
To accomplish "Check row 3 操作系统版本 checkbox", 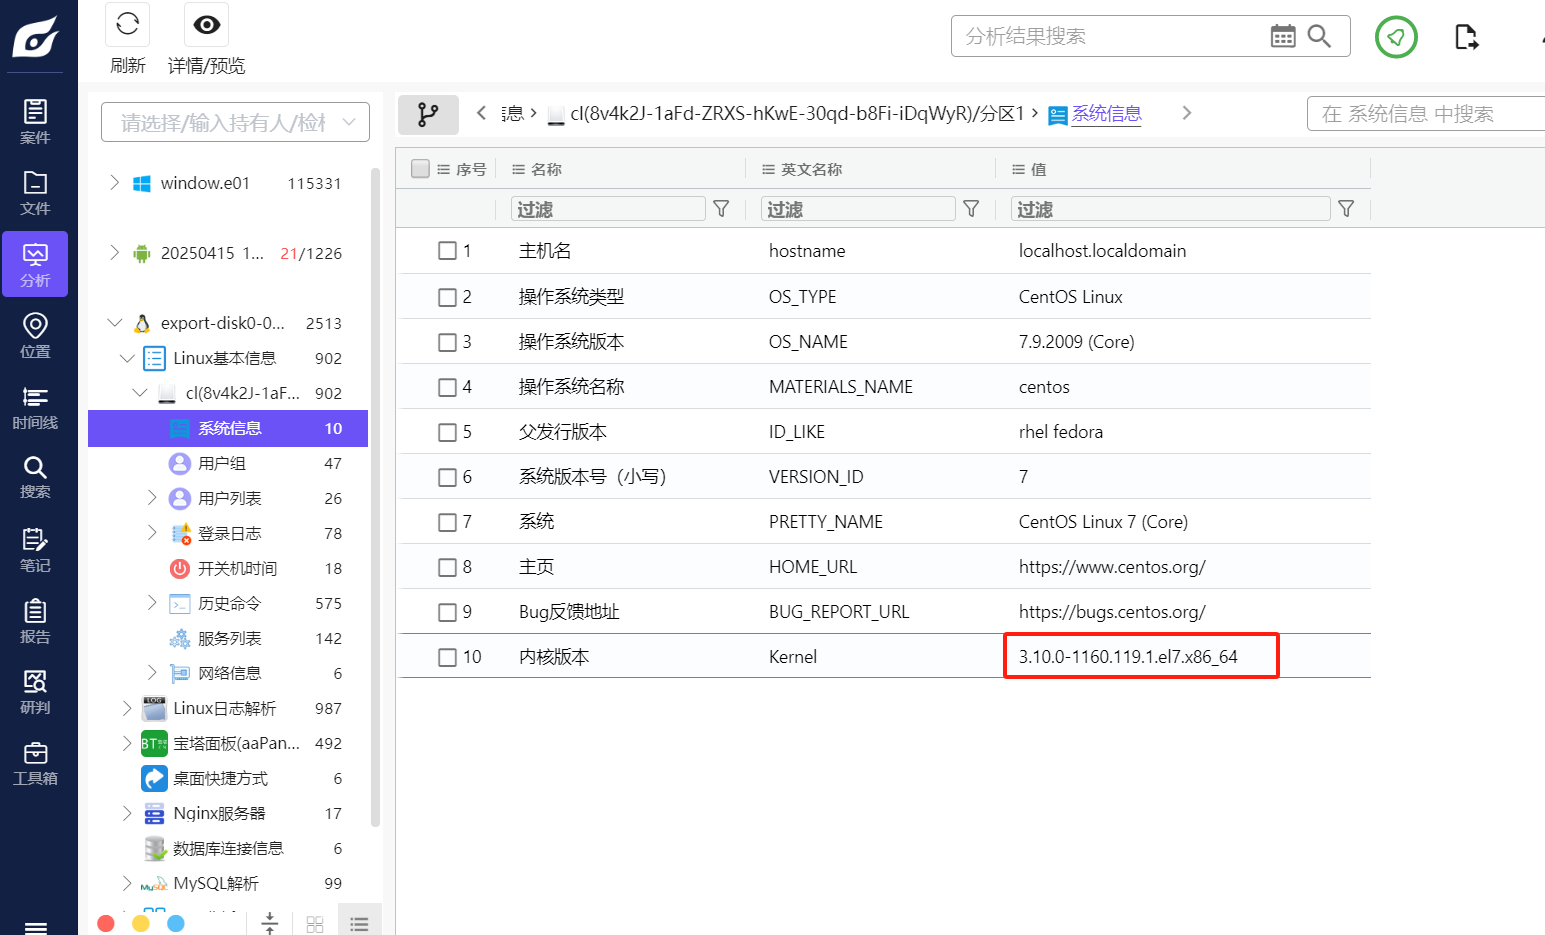I will (x=448, y=342).
